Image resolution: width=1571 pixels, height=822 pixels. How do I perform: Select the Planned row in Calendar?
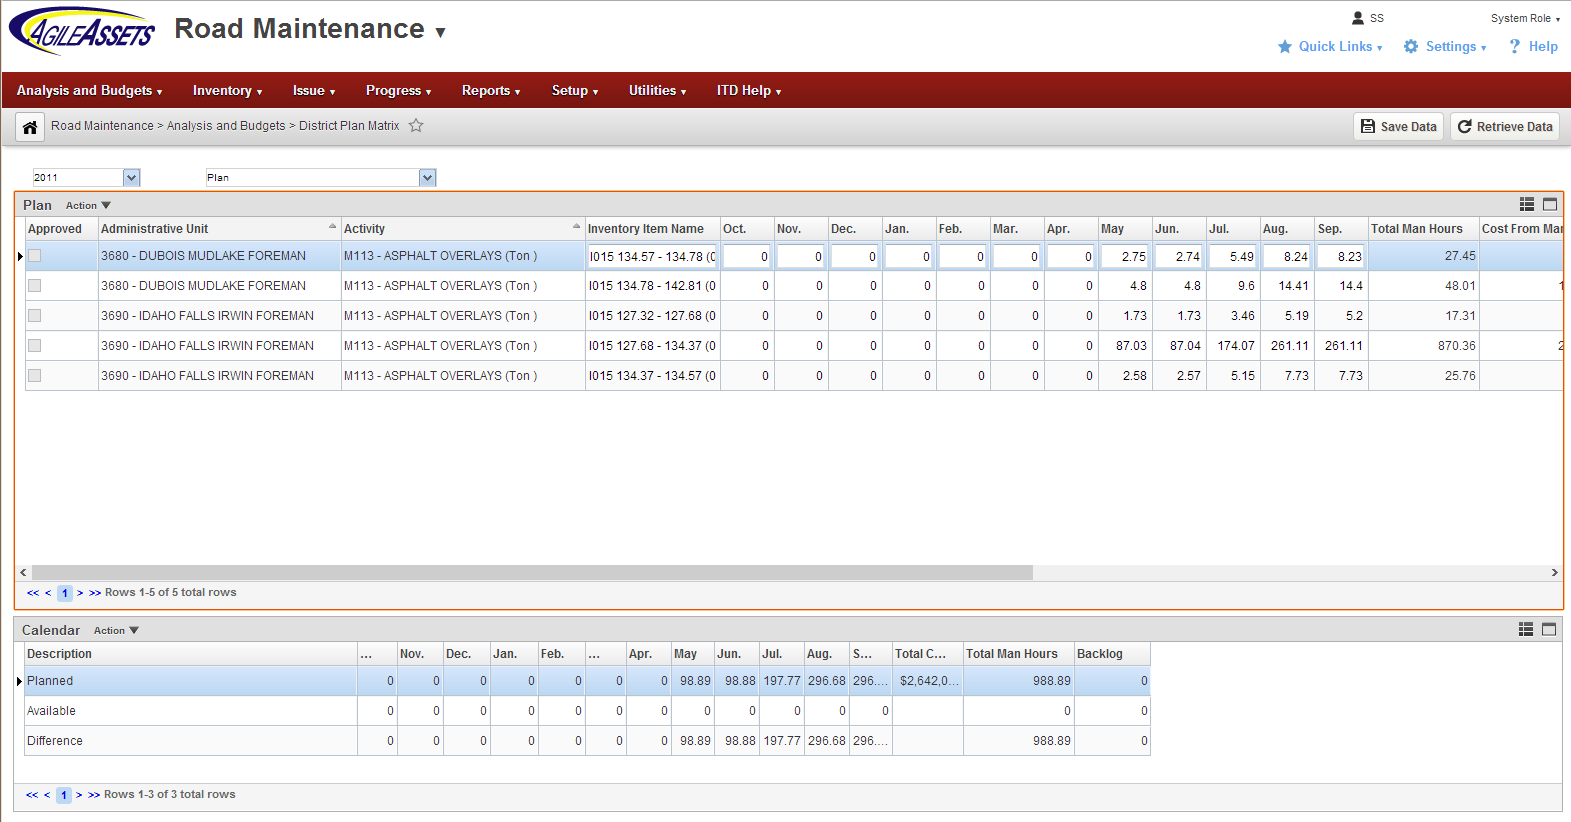tap(587, 681)
